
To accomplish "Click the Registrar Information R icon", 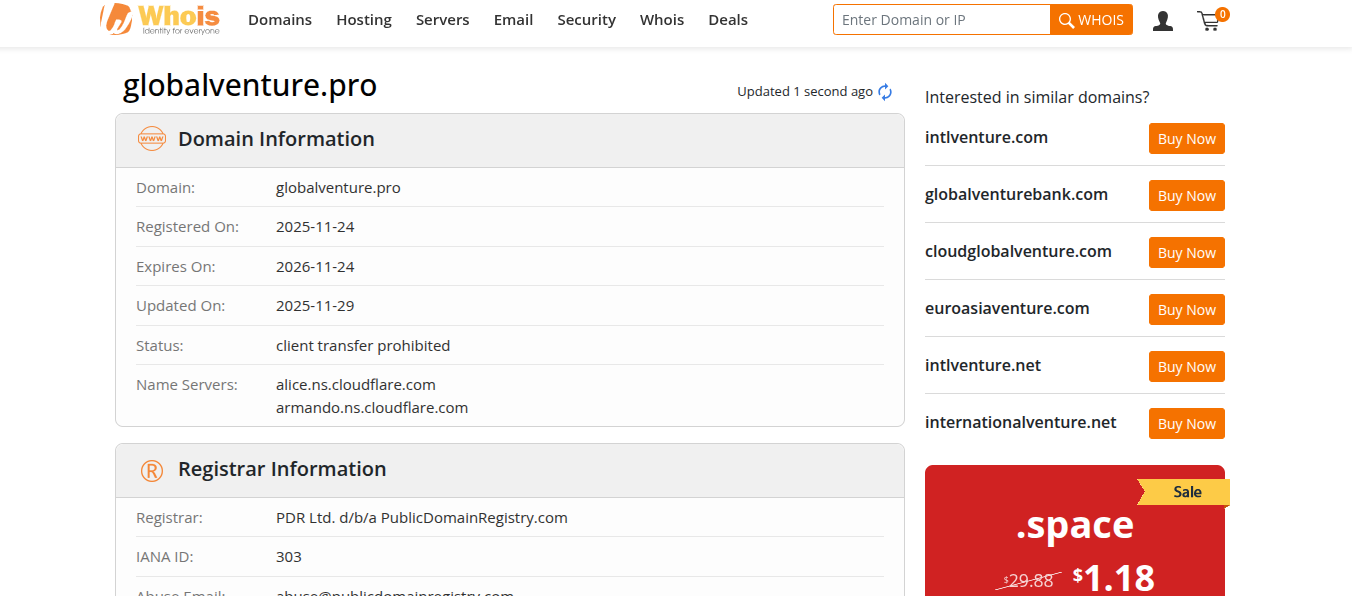I will click(151, 470).
